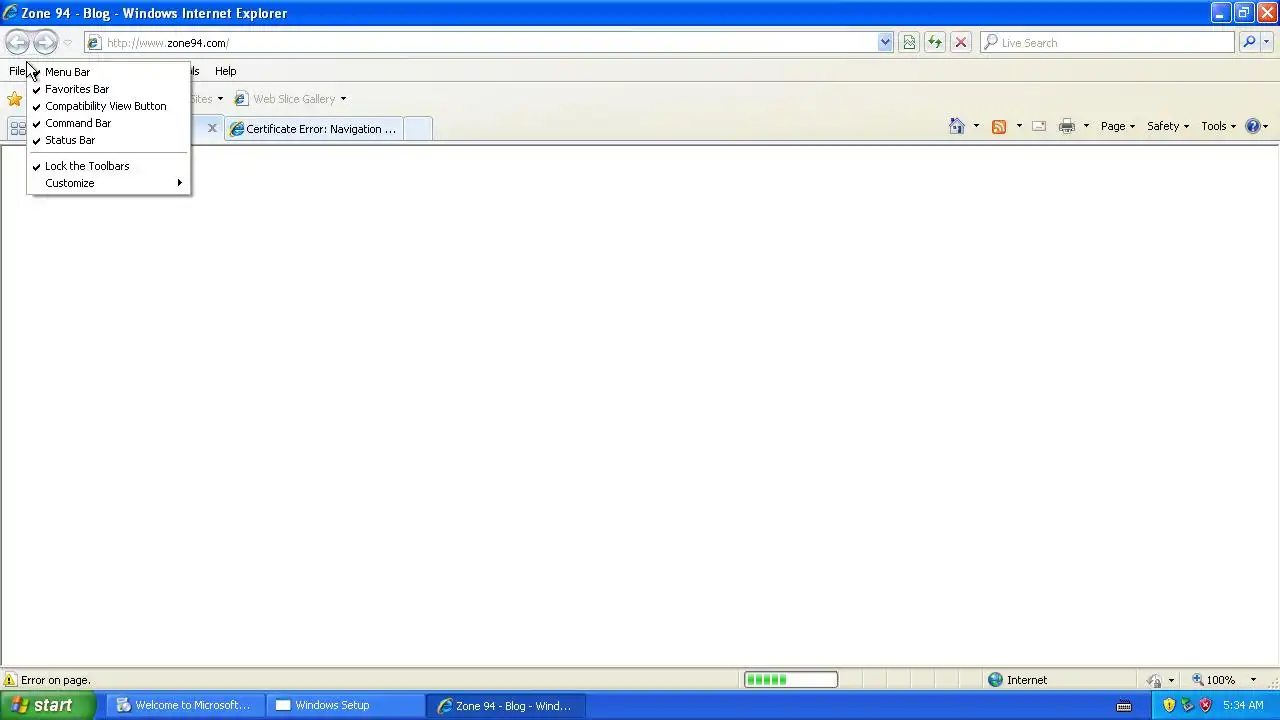Toggle Lock the Toolbars option
This screenshot has height=720, width=1280.
tap(108, 166)
